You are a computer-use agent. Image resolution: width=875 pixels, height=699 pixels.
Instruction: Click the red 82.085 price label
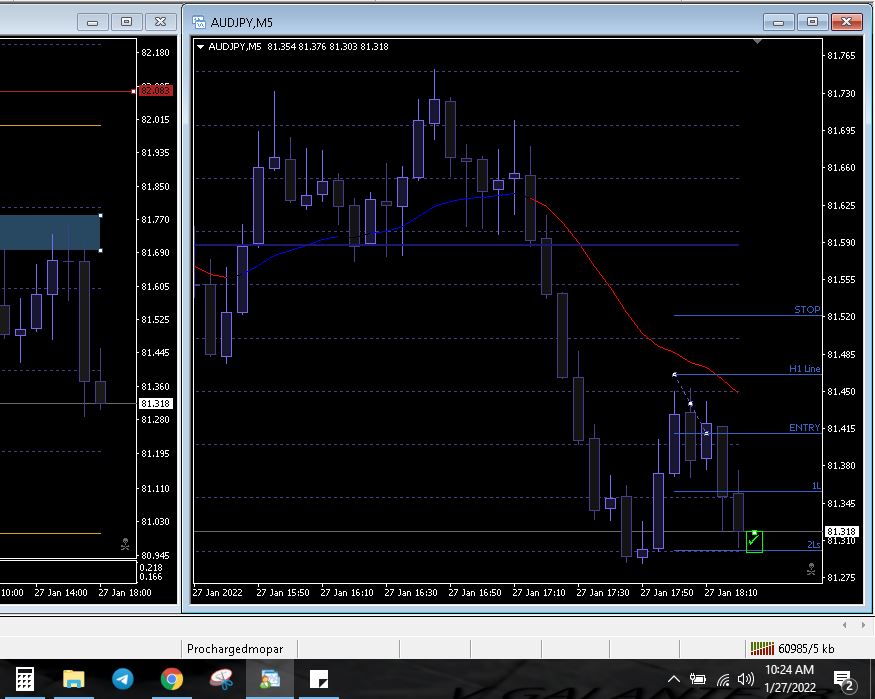pyautogui.click(x=156, y=91)
